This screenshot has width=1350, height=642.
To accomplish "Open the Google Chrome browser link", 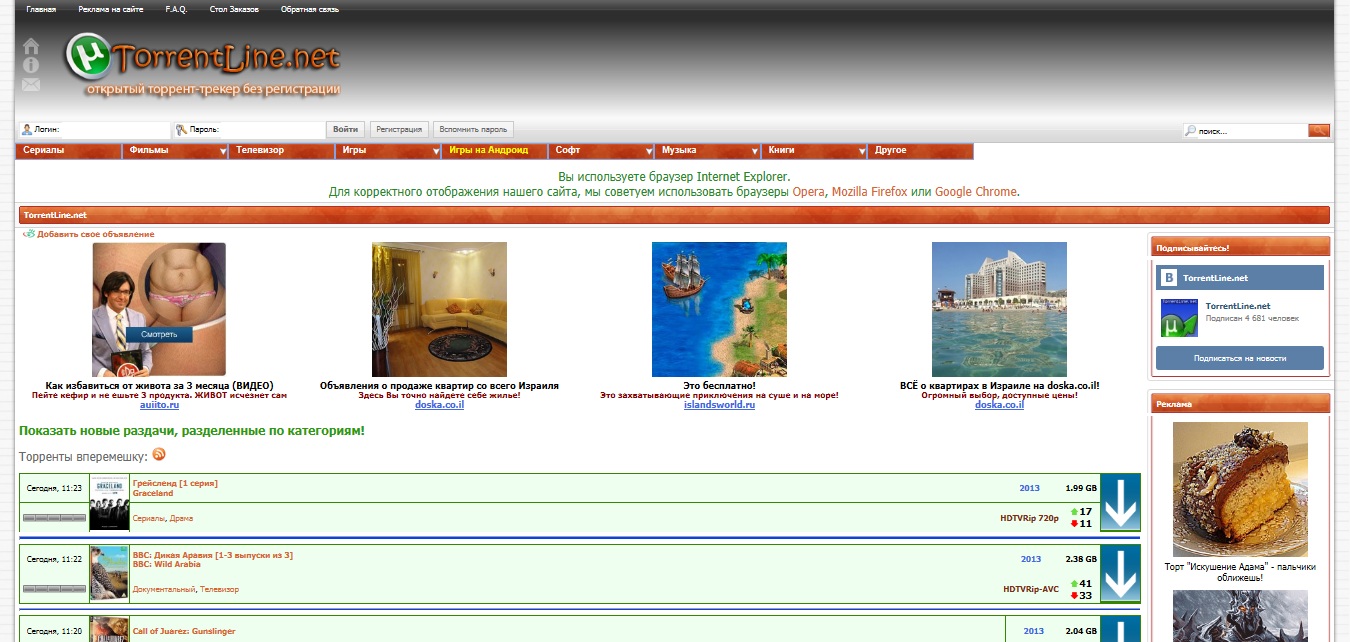I will pyautogui.click(x=976, y=191).
